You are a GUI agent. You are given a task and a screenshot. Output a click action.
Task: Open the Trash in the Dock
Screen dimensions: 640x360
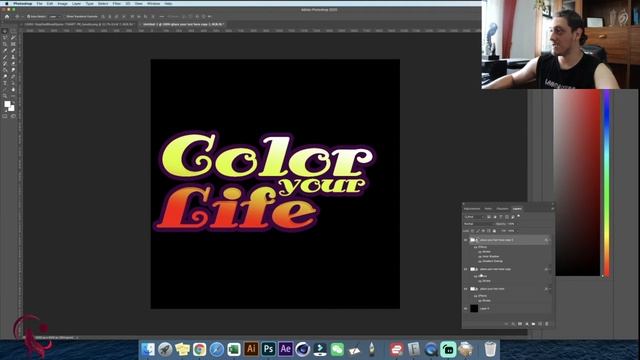pos(490,349)
